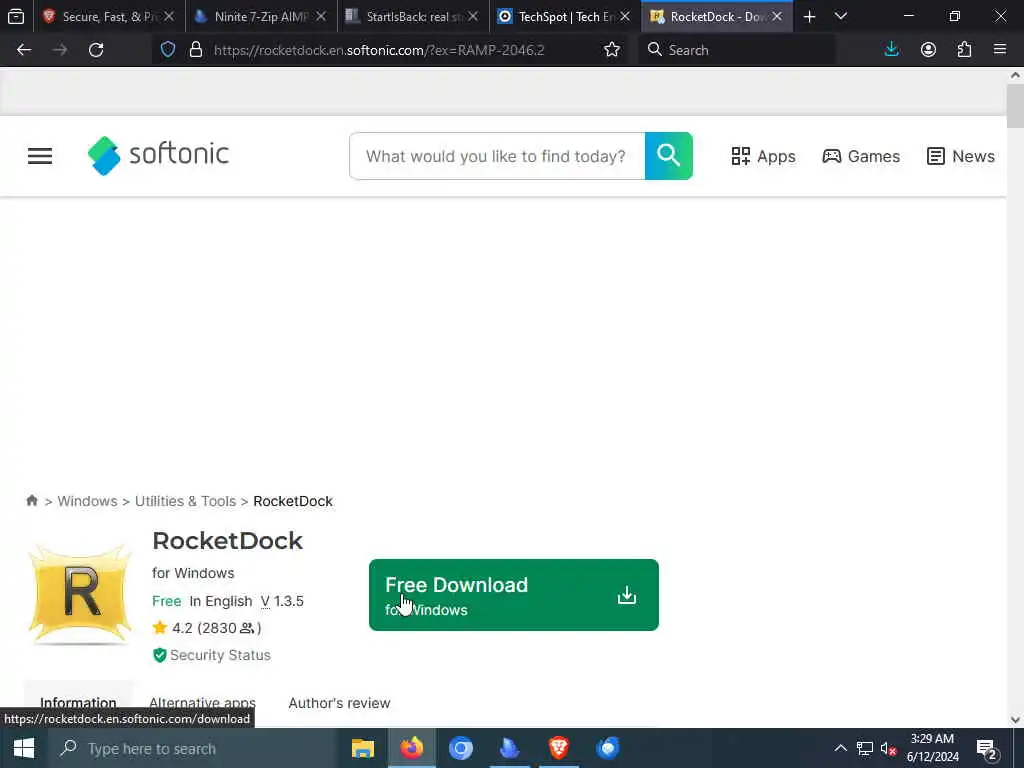Open the Firefox account icon

pos(928,50)
